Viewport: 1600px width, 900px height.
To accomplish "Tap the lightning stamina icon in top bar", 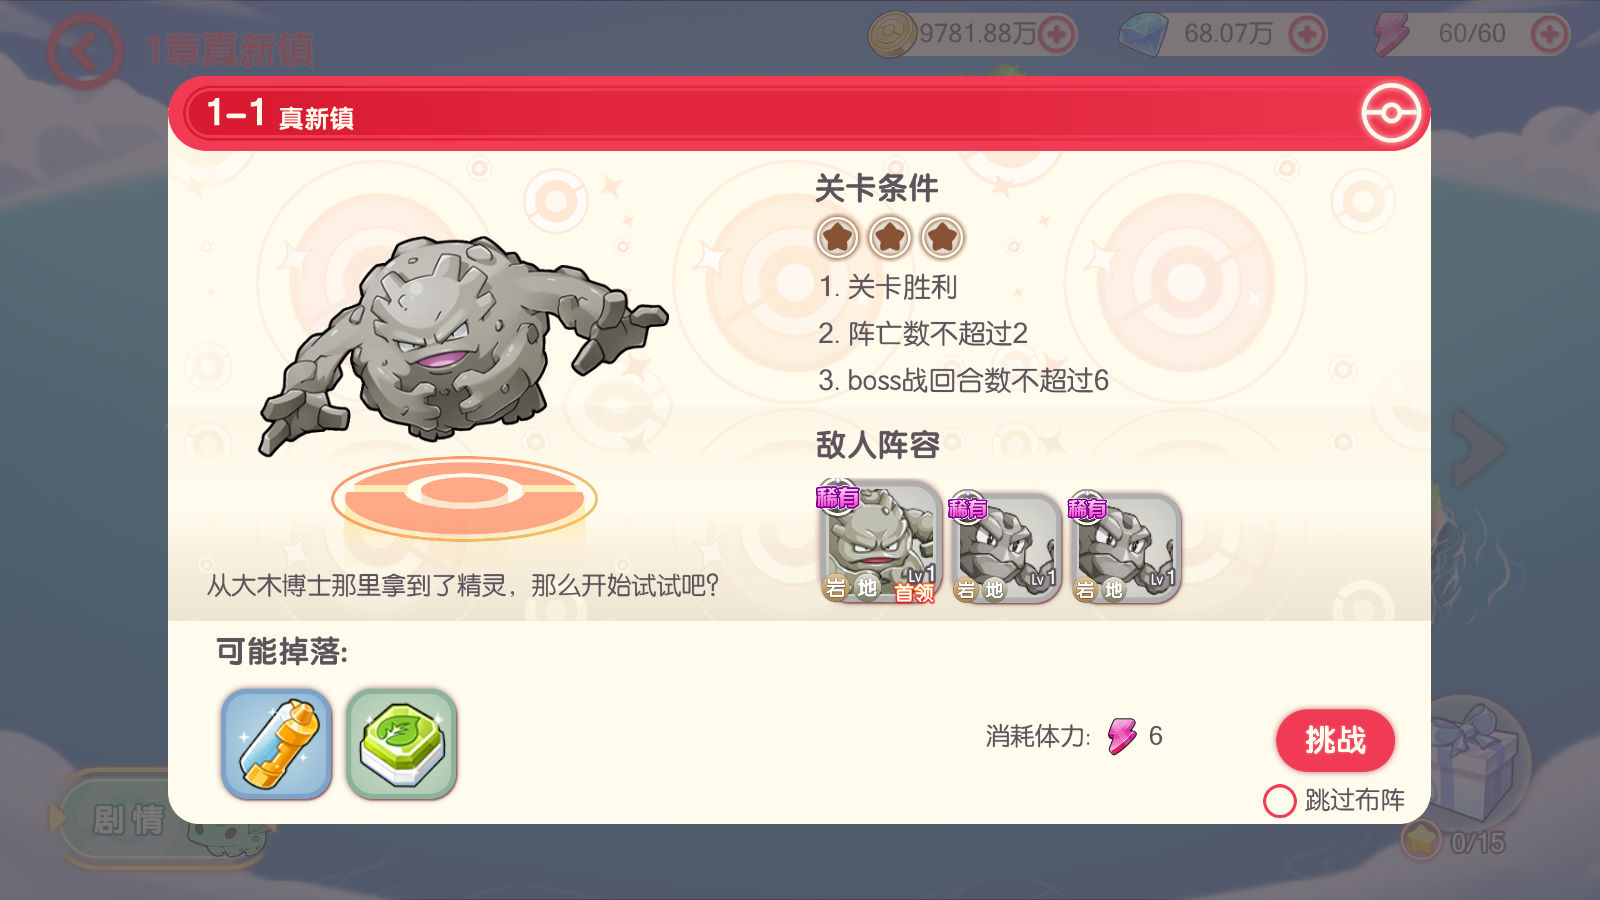I will point(1391,34).
